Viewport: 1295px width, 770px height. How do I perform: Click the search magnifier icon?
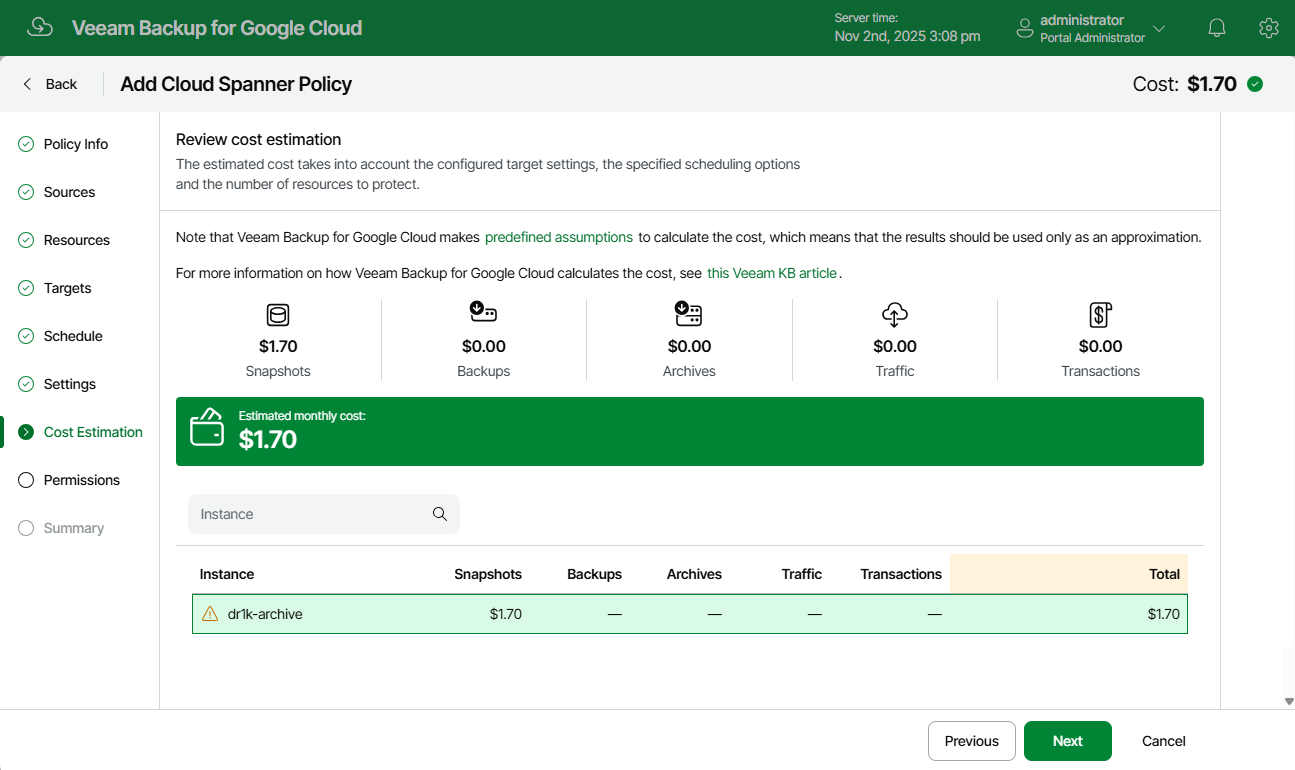tap(440, 514)
